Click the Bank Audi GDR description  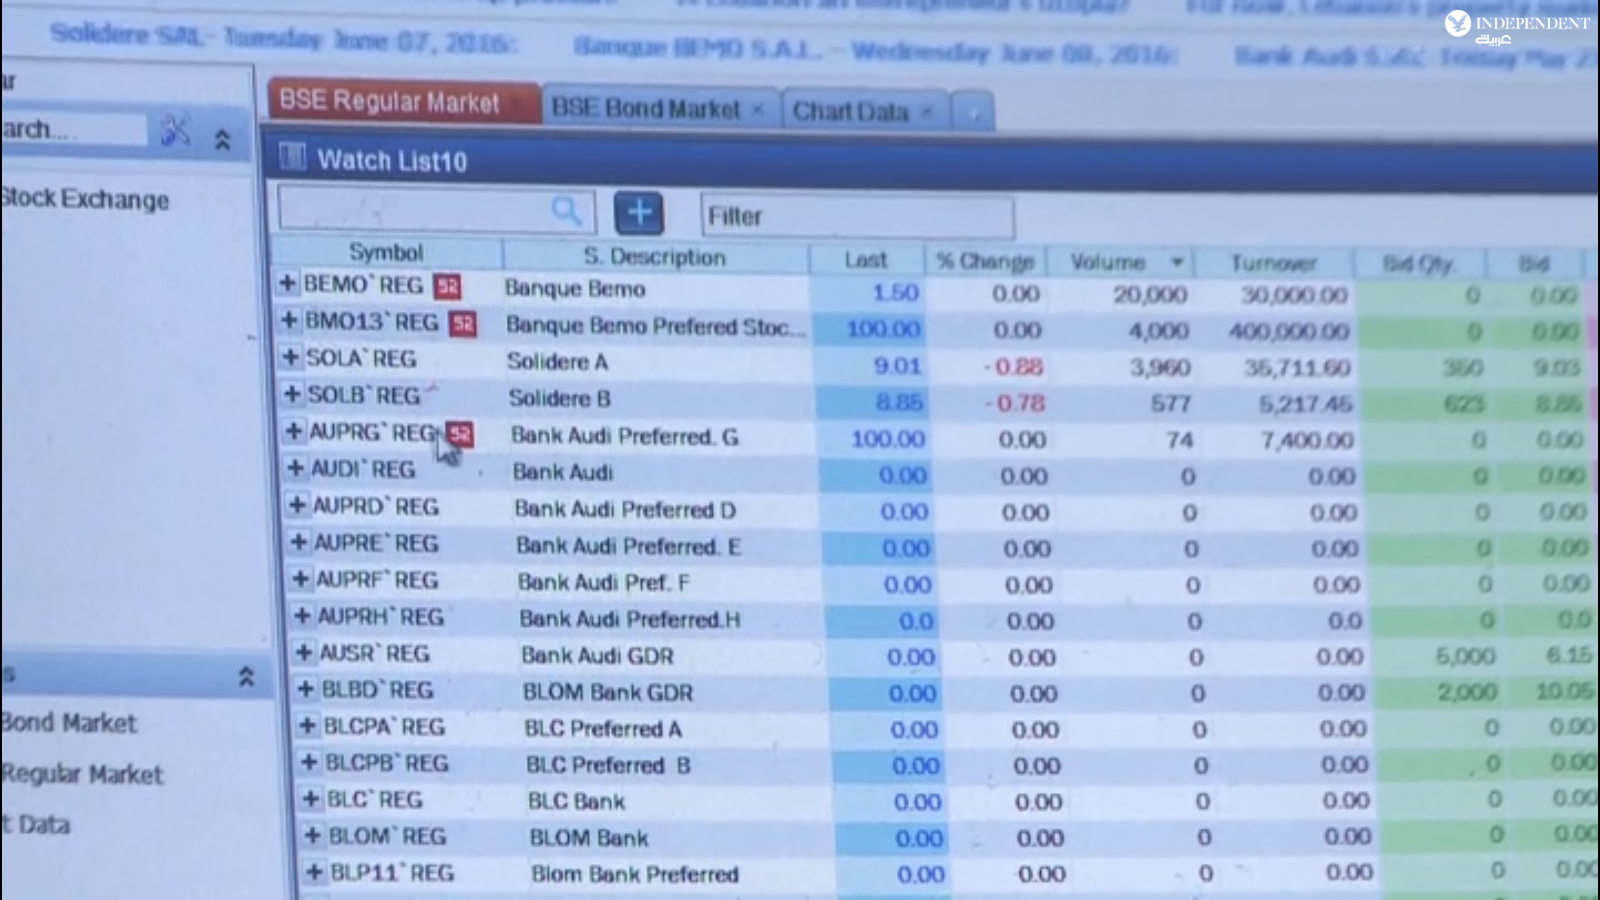click(598, 656)
